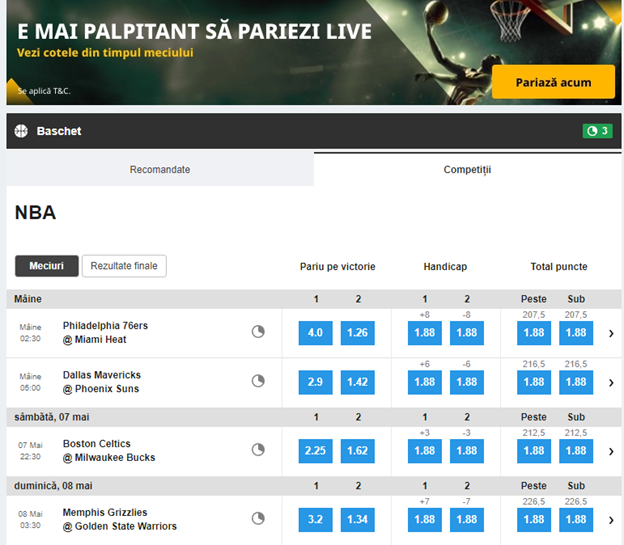624x545 pixels.
Task: Select odds 1.34 for Golden State Warriors win
Action: click(x=357, y=520)
